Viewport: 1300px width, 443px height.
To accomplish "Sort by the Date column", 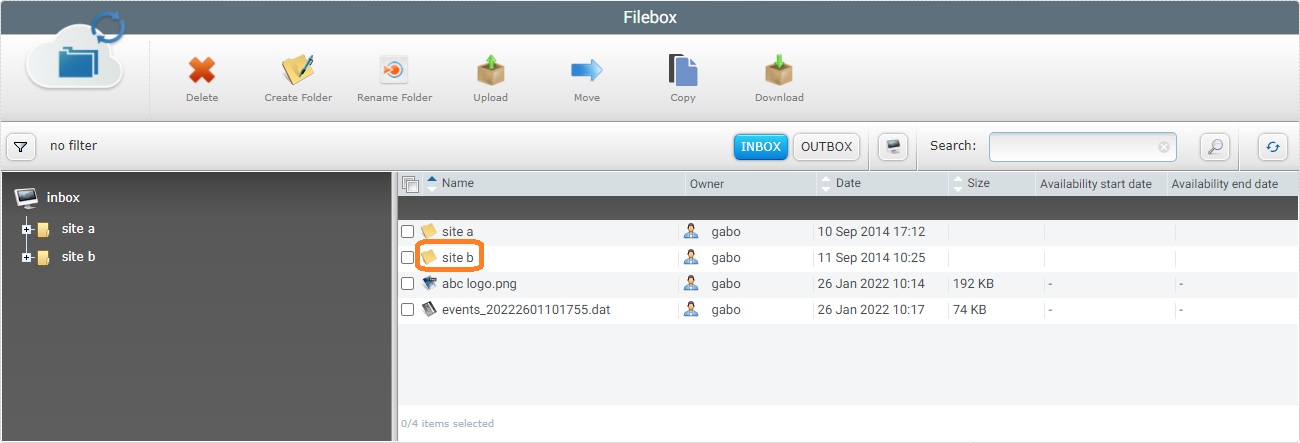I will click(847, 184).
